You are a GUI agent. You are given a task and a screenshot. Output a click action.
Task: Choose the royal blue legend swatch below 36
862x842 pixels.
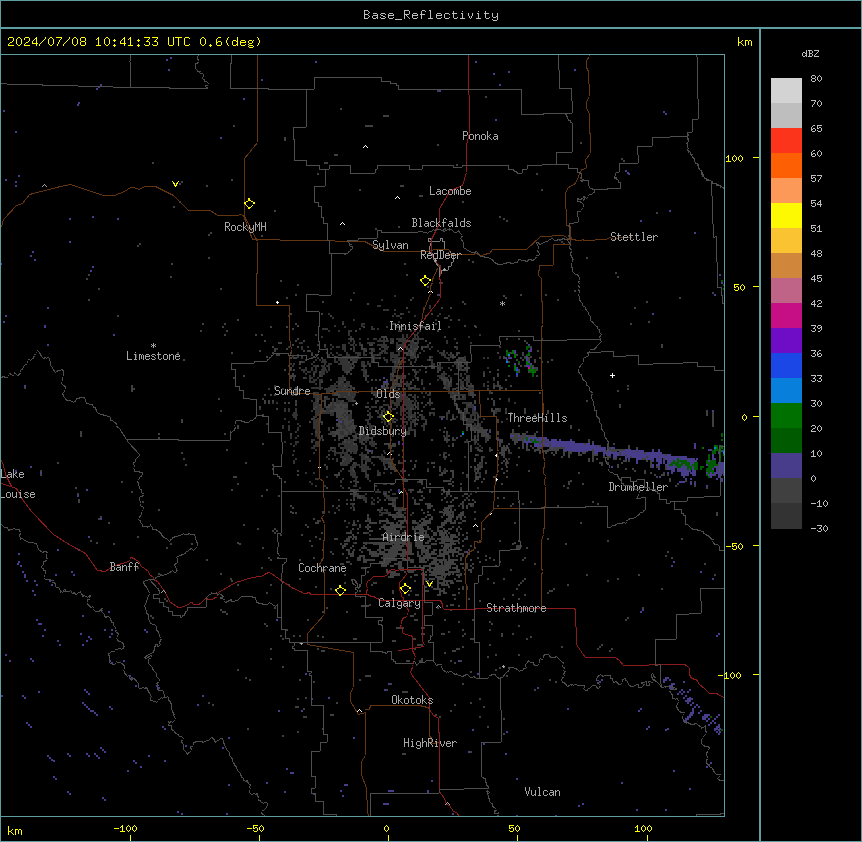tap(786, 365)
